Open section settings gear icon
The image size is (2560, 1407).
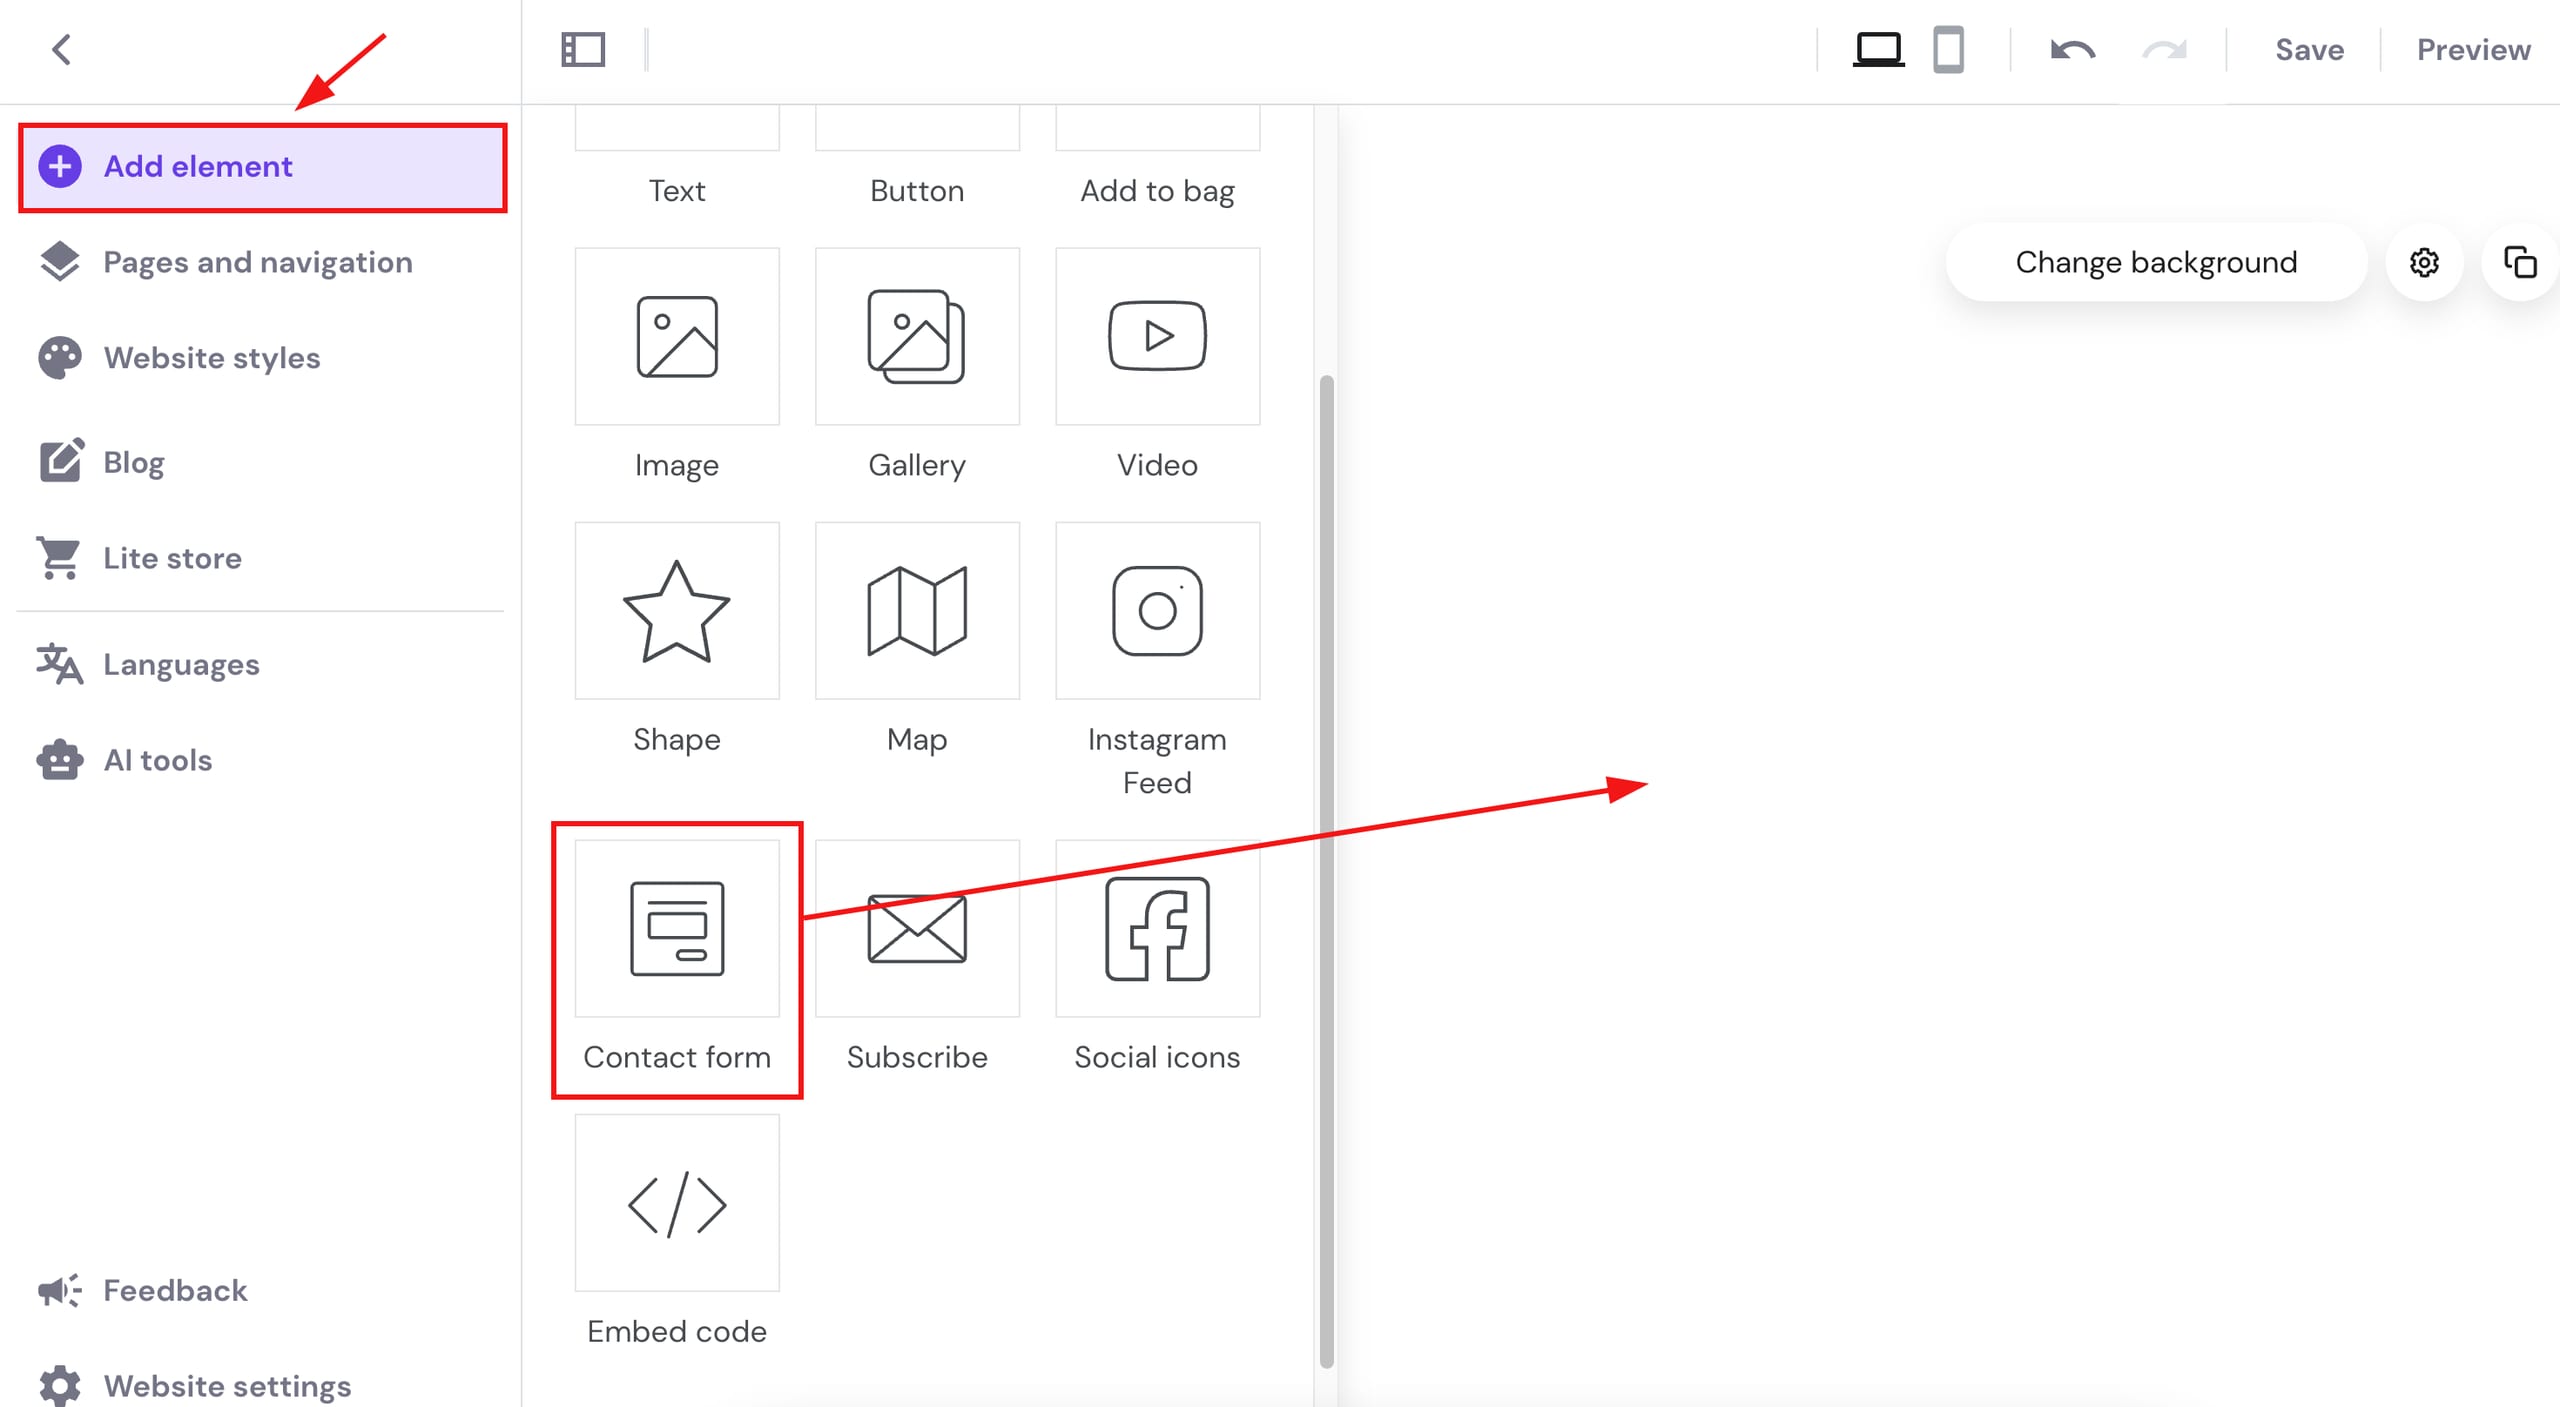[2424, 262]
